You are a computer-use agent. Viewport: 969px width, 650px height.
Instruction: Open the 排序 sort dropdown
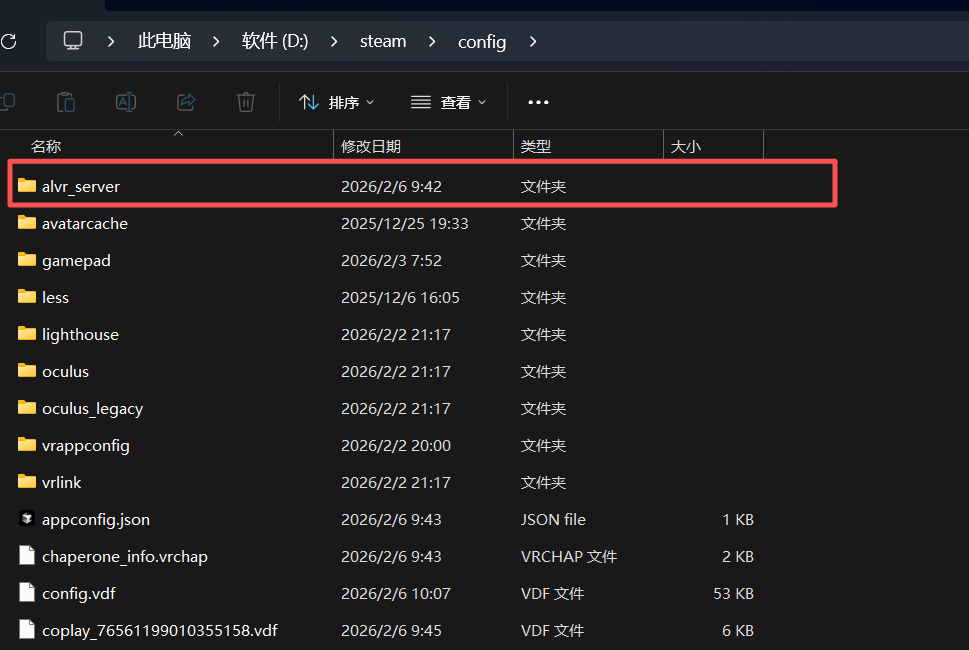[x=337, y=102]
